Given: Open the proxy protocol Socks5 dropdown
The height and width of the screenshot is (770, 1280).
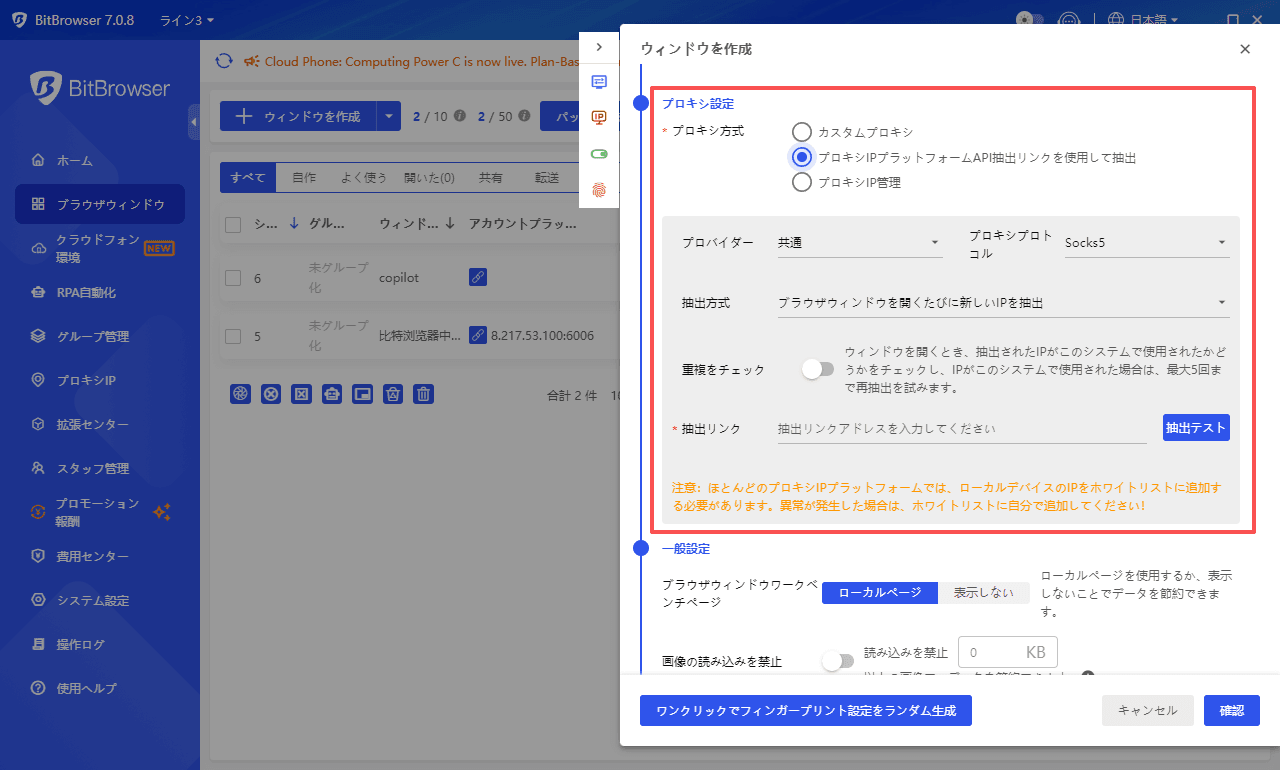Looking at the screenshot, I should tap(1146, 242).
